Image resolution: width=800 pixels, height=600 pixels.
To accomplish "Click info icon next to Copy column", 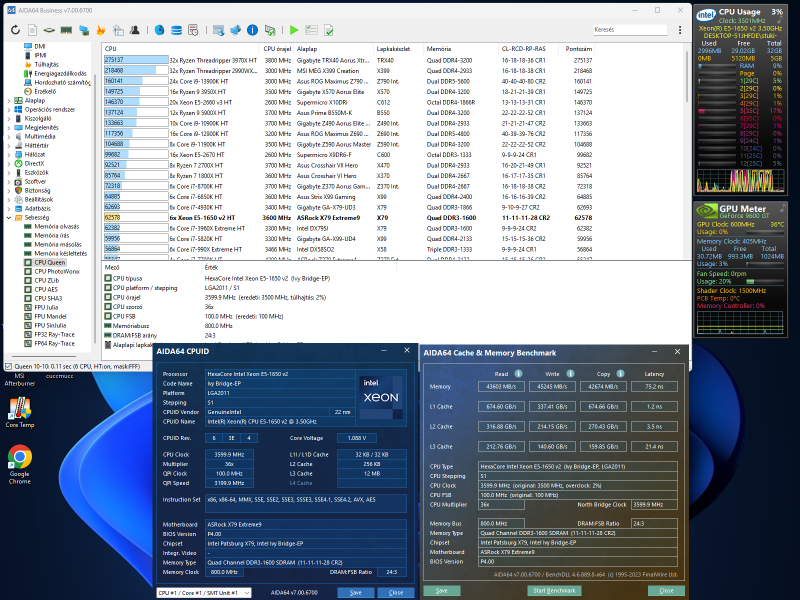I will tap(620, 373).
